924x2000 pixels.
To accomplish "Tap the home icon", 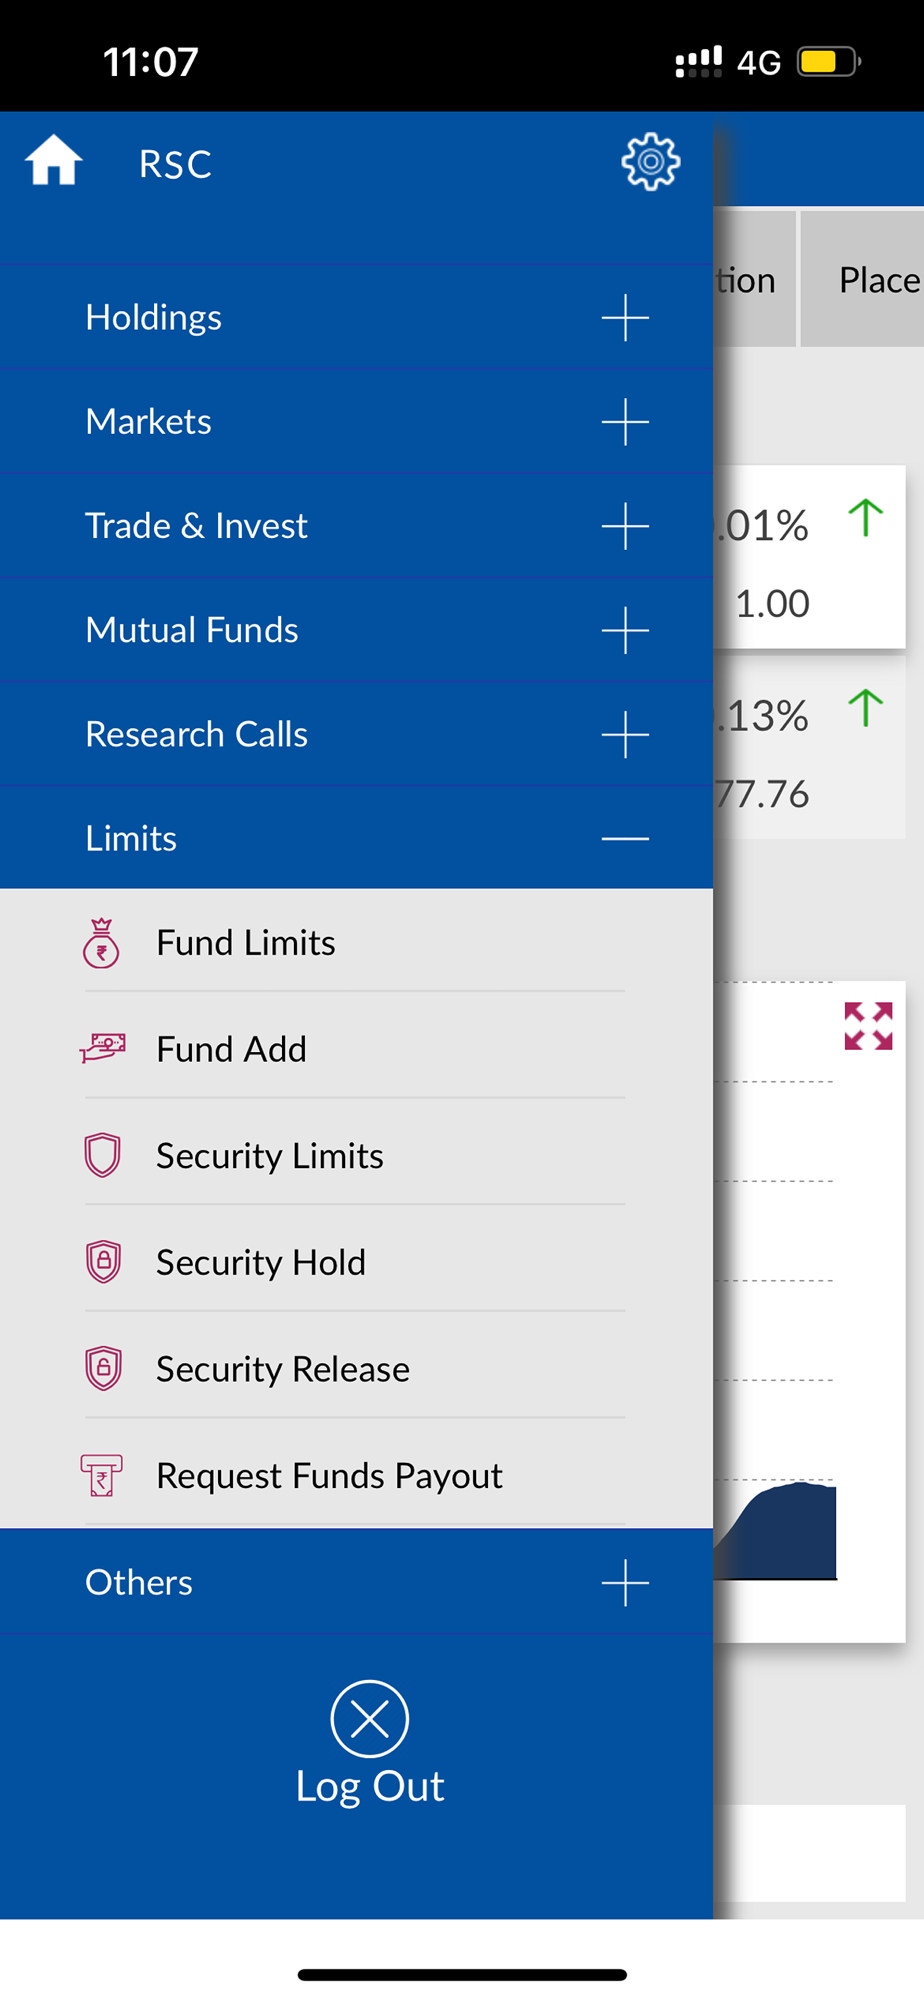I will 53,161.
